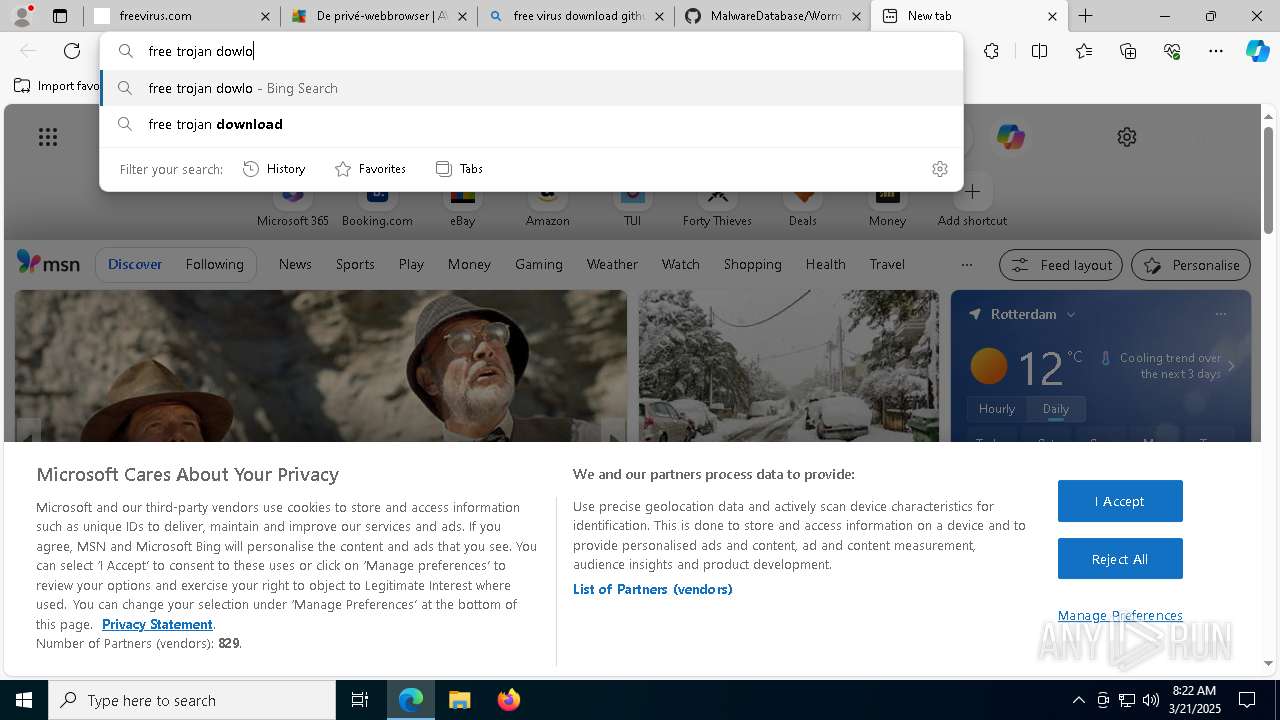Switch weather view to Daily

1056,409
